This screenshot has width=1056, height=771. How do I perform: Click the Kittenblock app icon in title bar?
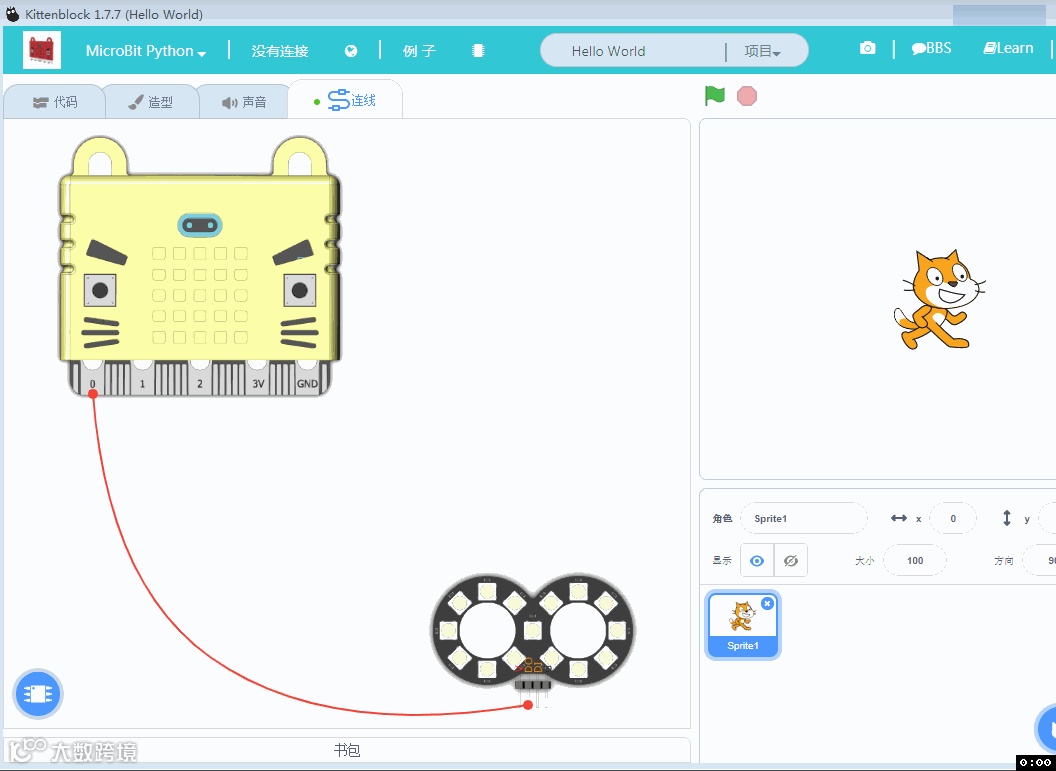pos(13,13)
